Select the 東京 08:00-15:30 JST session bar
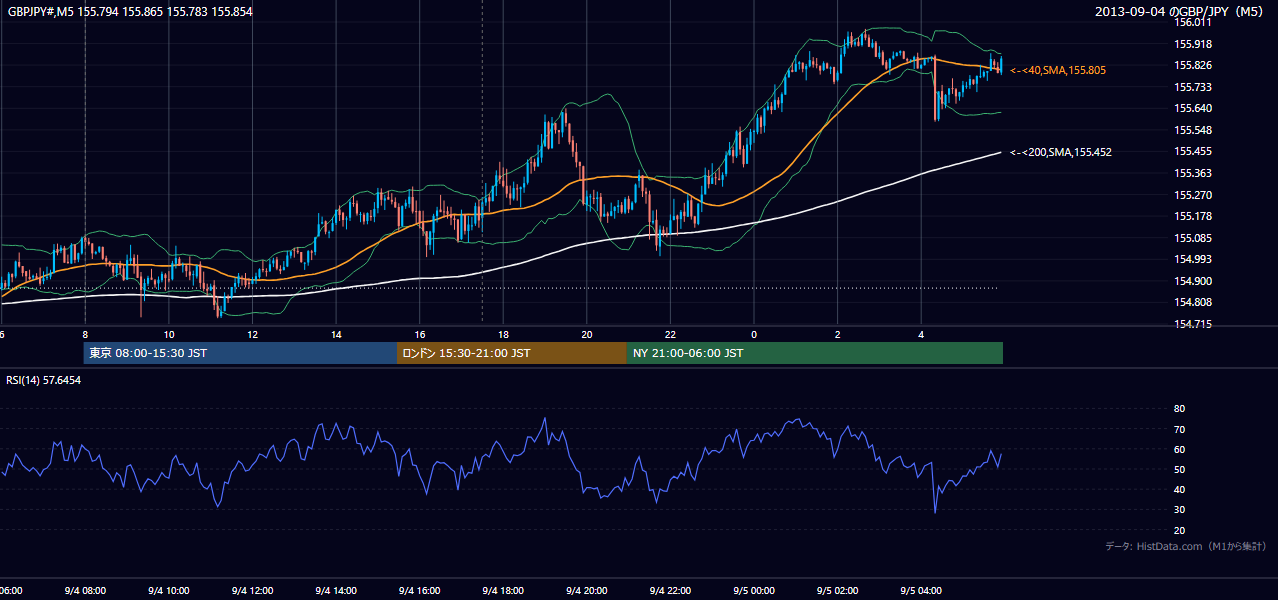 240,353
